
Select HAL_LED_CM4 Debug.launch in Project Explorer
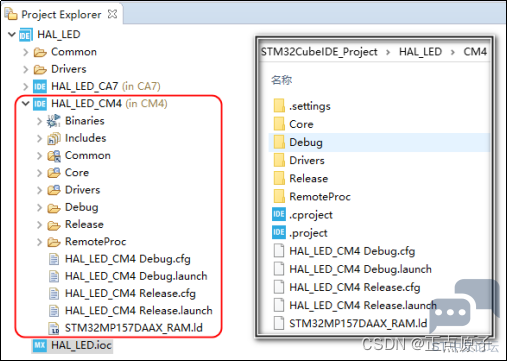pyautogui.click(x=136, y=276)
